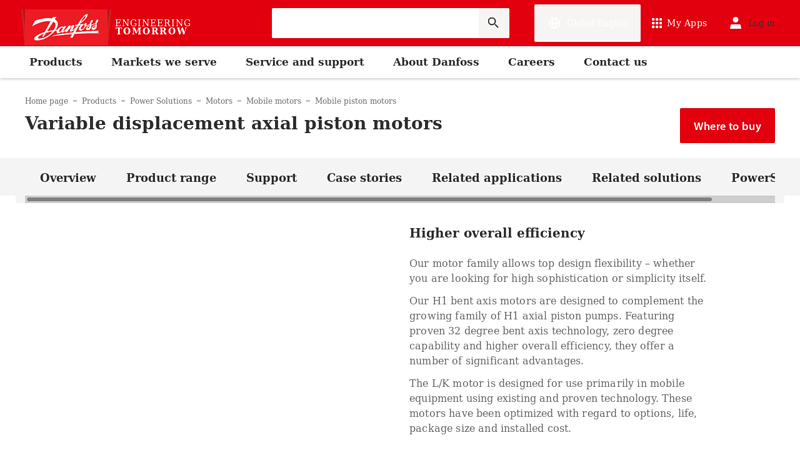Open the Products menu
The height and width of the screenshot is (450, 800).
point(56,62)
